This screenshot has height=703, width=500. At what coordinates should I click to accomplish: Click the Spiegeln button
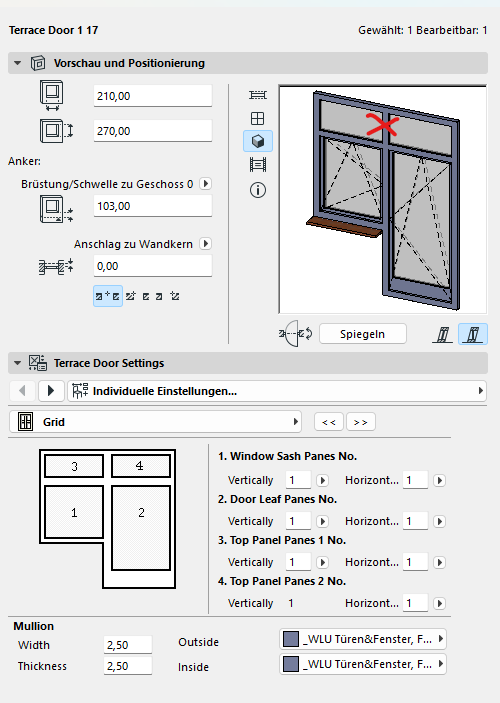coord(362,334)
